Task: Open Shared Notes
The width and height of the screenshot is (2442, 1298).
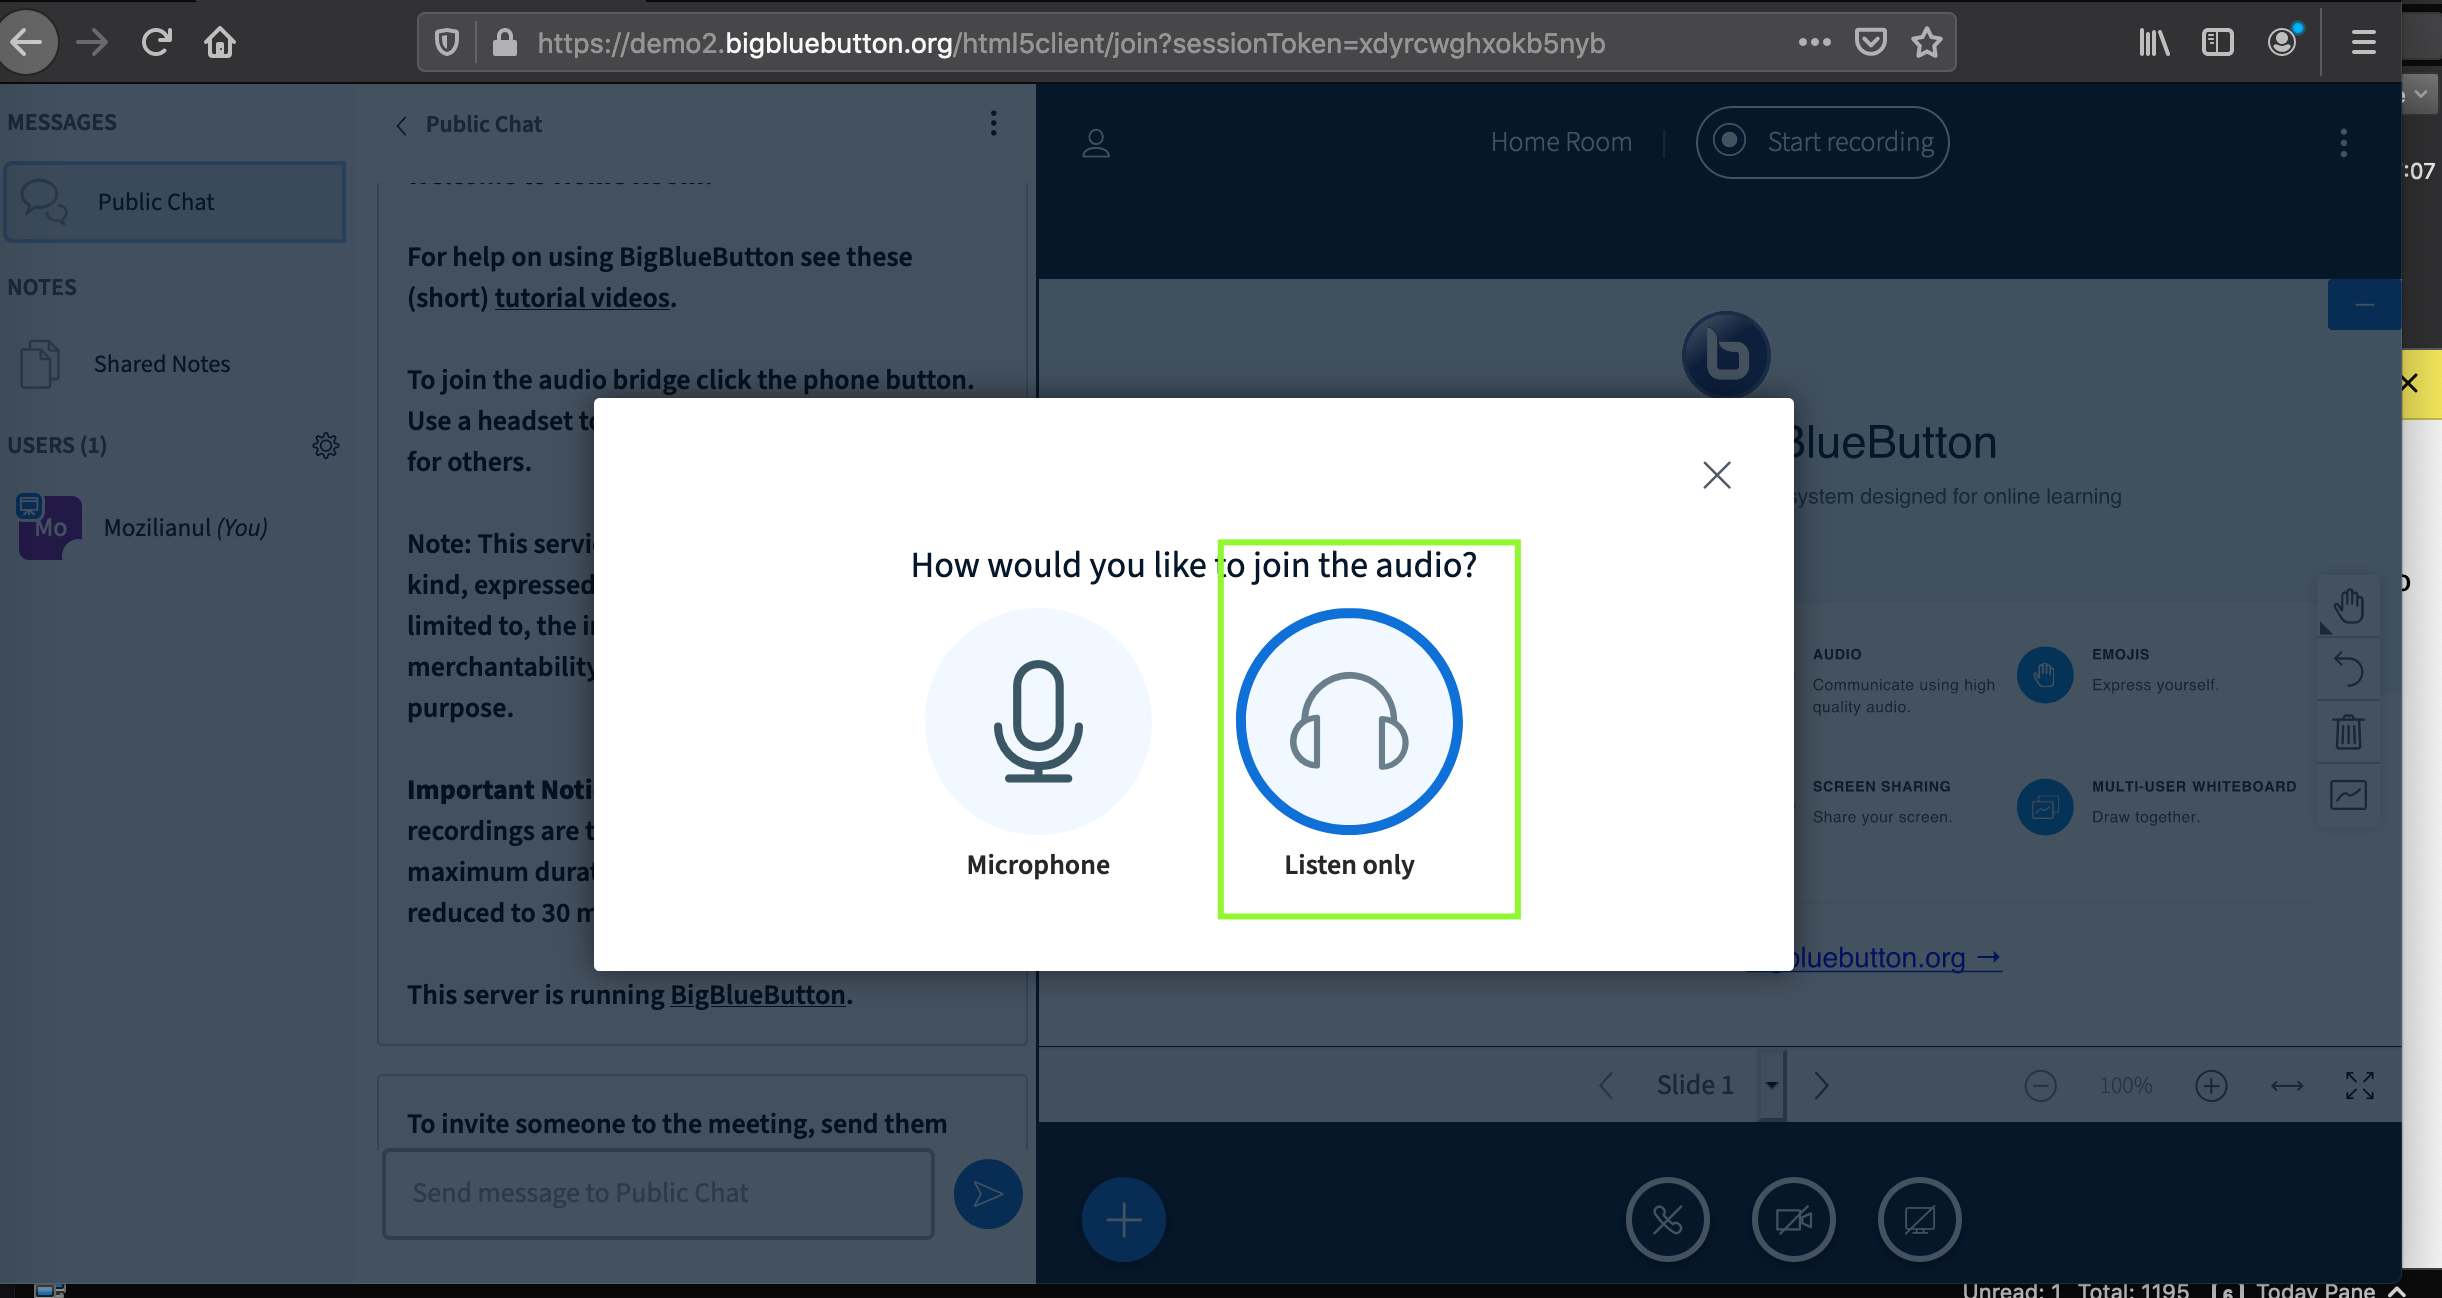Action: point(175,364)
